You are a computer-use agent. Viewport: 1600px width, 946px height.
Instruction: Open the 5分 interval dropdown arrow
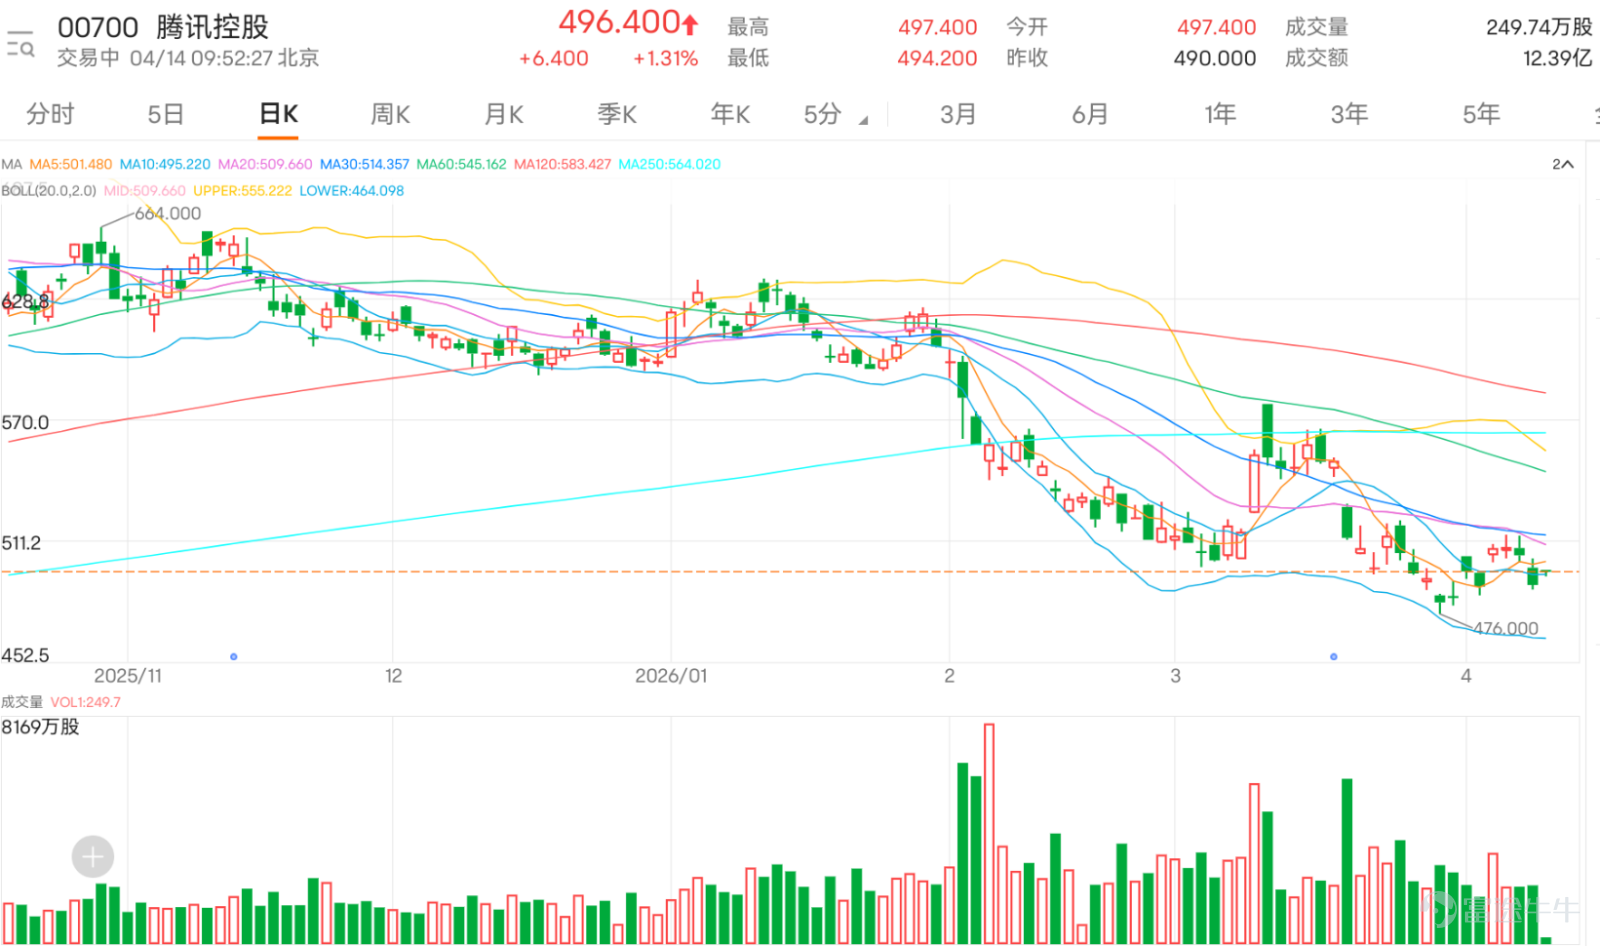[x=863, y=120]
